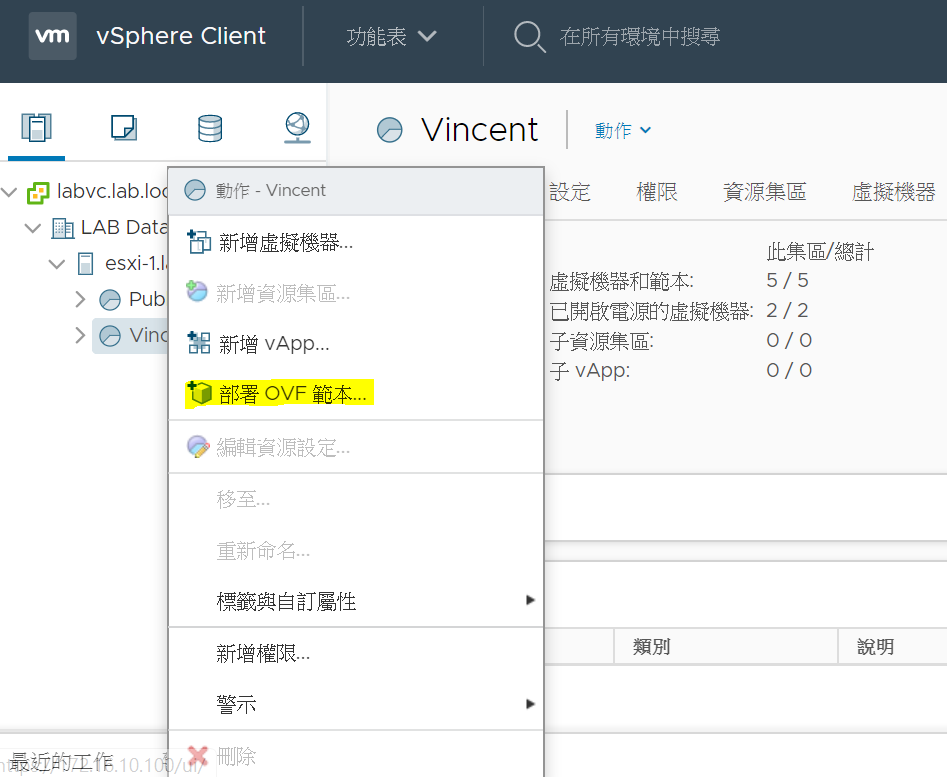Image resolution: width=947 pixels, height=777 pixels.
Task: Switch to VMs and Templates view icon
Action: pyautogui.click(x=124, y=128)
